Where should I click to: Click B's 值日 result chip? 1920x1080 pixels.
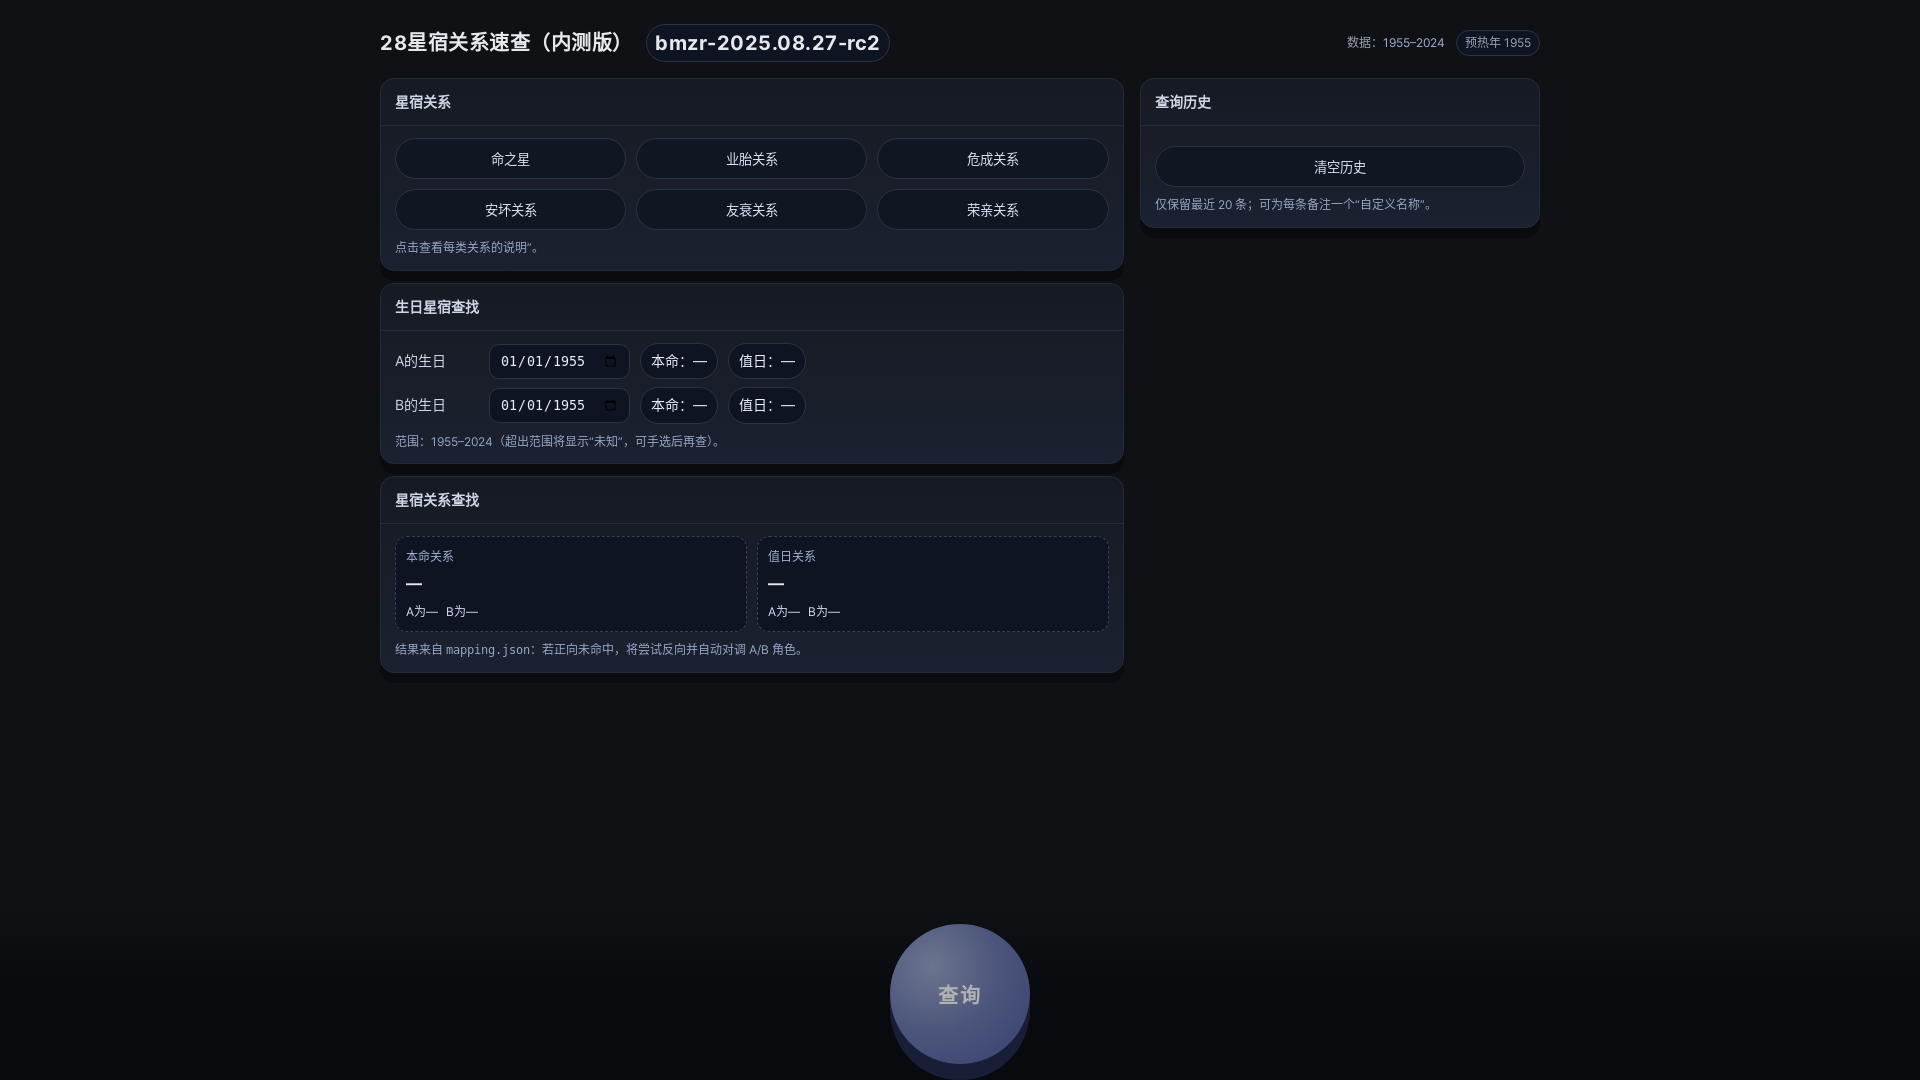(767, 405)
